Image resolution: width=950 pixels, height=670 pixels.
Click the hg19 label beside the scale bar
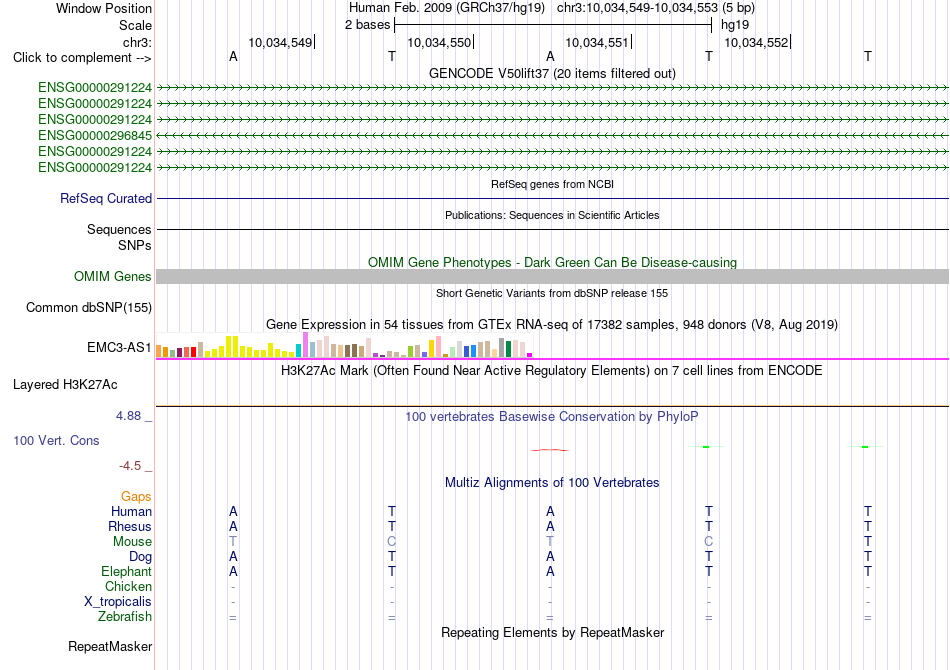click(x=734, y=25)
